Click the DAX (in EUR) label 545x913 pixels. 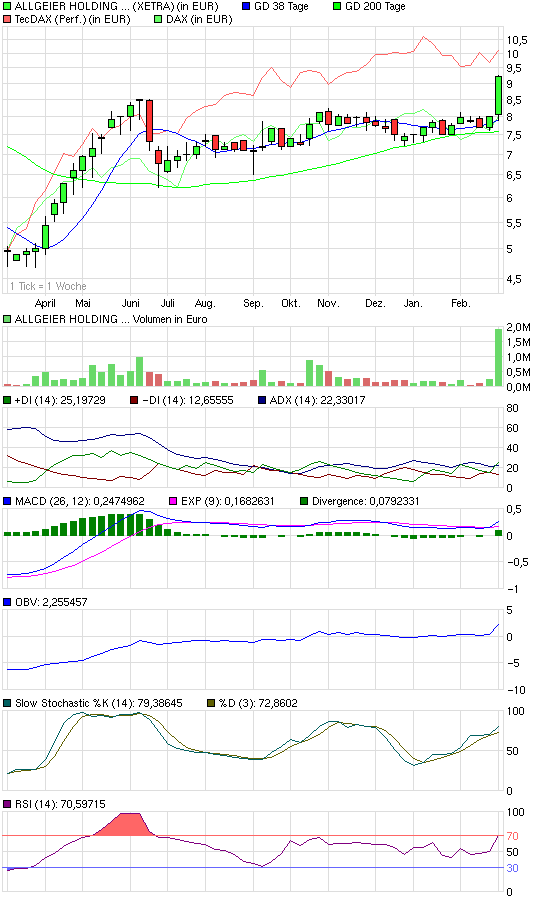tap(199, 19)
